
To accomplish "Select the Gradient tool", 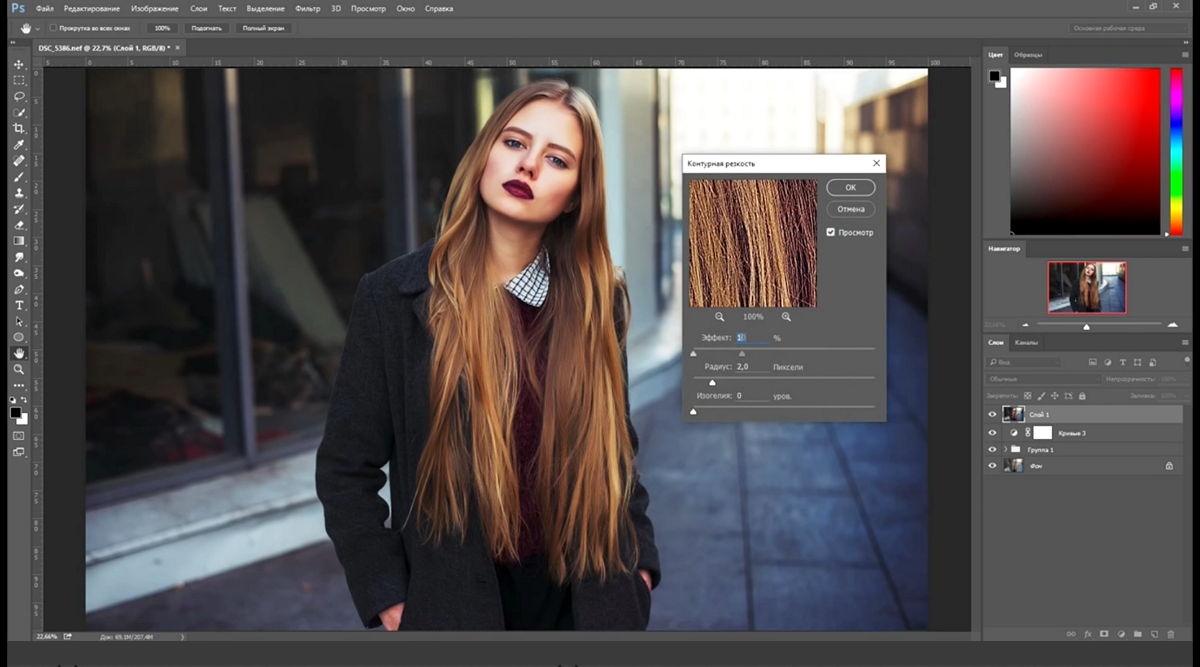I will coord(18,240).
